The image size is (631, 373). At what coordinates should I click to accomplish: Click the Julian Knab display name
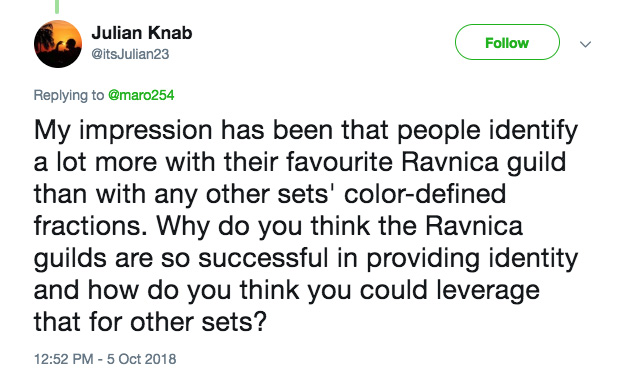tap(142, 33)
